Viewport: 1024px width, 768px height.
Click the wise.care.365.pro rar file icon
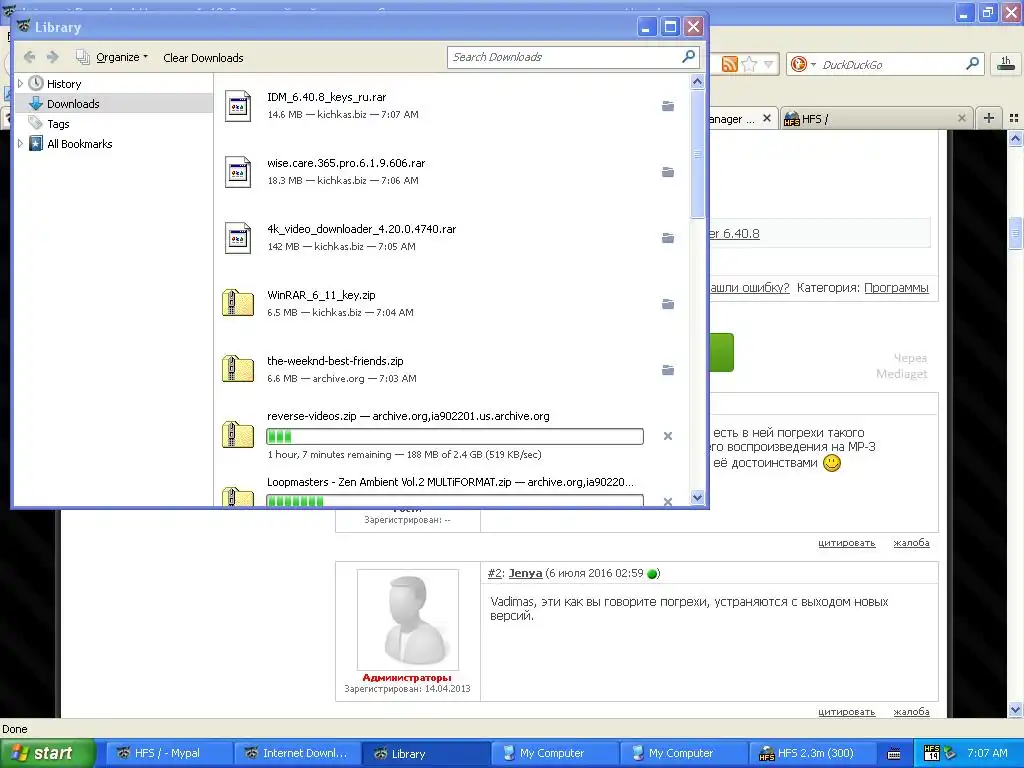point(238,172)
